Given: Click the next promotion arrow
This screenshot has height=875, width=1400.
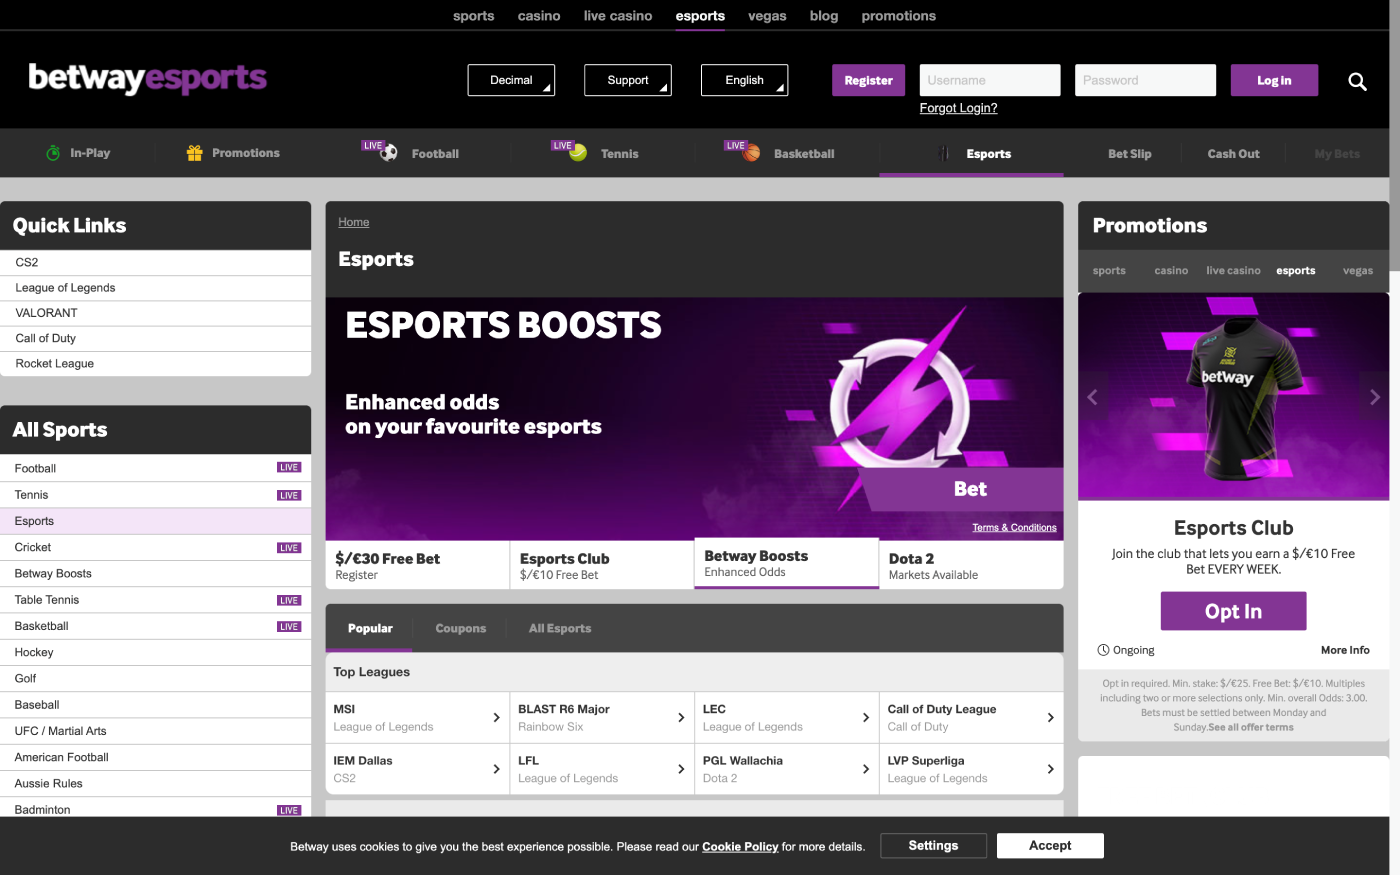Looking at the screenshot, I should [1375, 397].
